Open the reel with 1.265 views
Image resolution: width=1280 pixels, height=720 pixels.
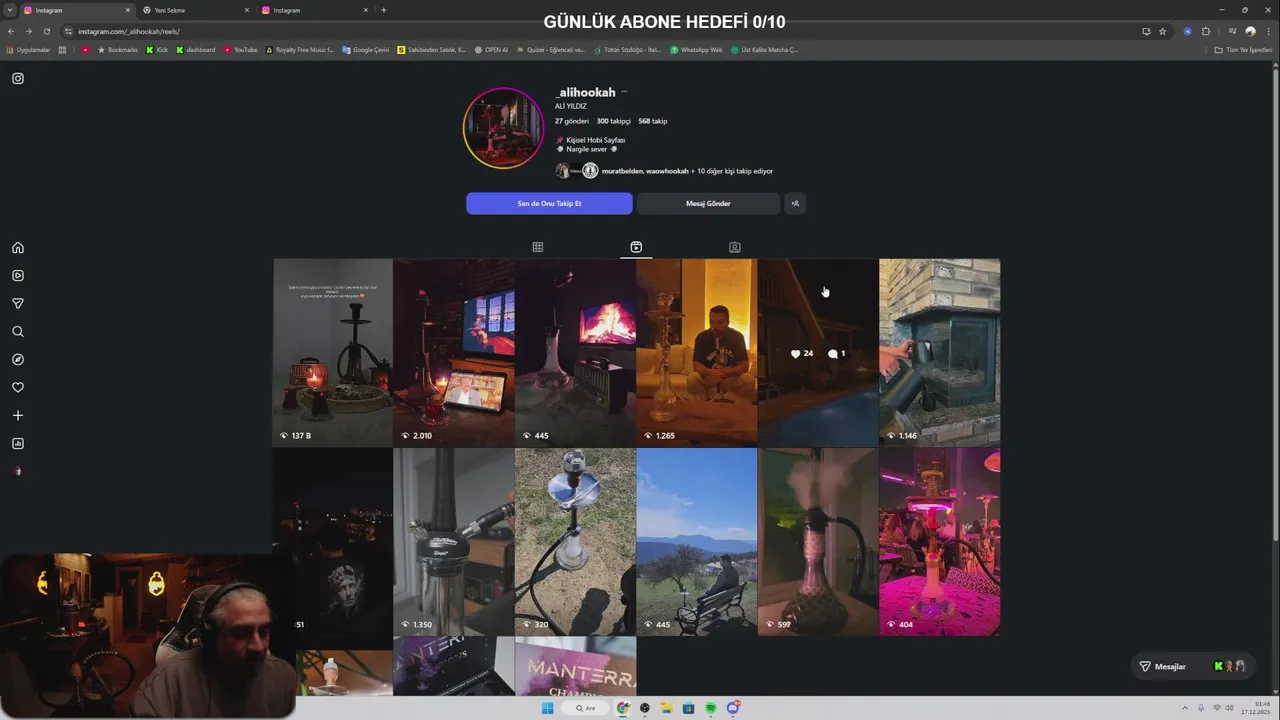coord(697,352)
